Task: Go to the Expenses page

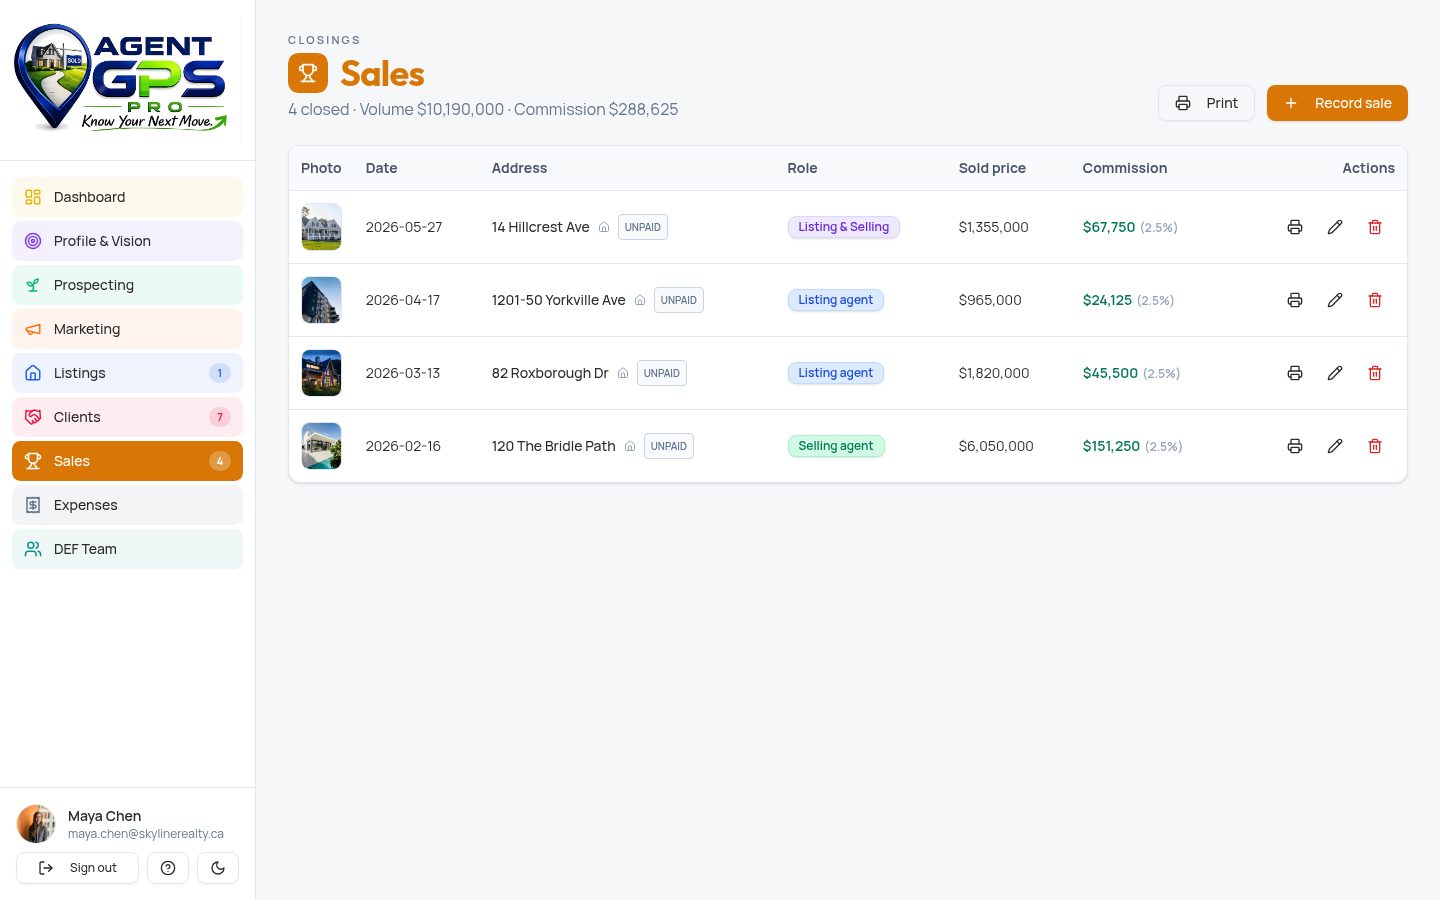Action: point(127,505)
